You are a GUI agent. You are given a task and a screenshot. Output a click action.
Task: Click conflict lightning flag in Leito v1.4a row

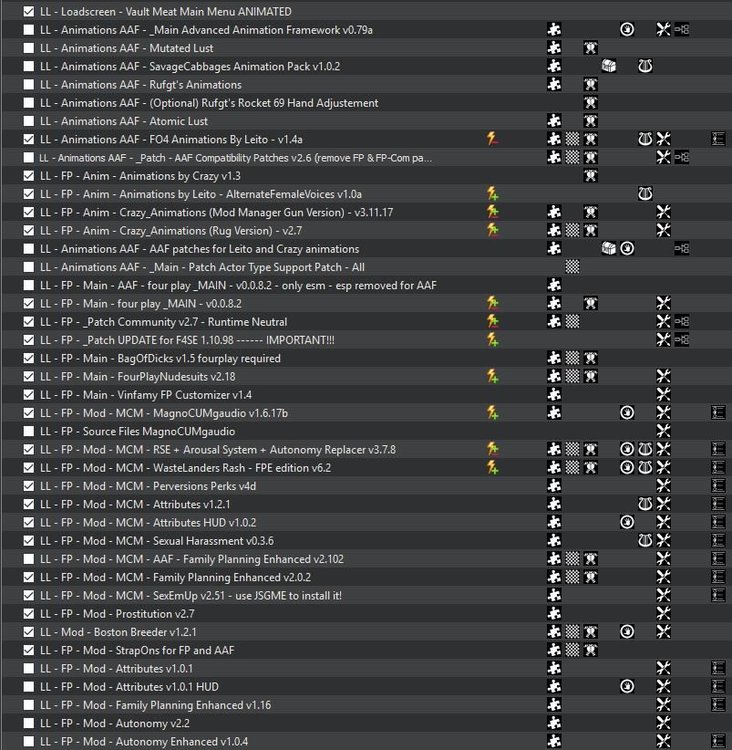point(492,139)
